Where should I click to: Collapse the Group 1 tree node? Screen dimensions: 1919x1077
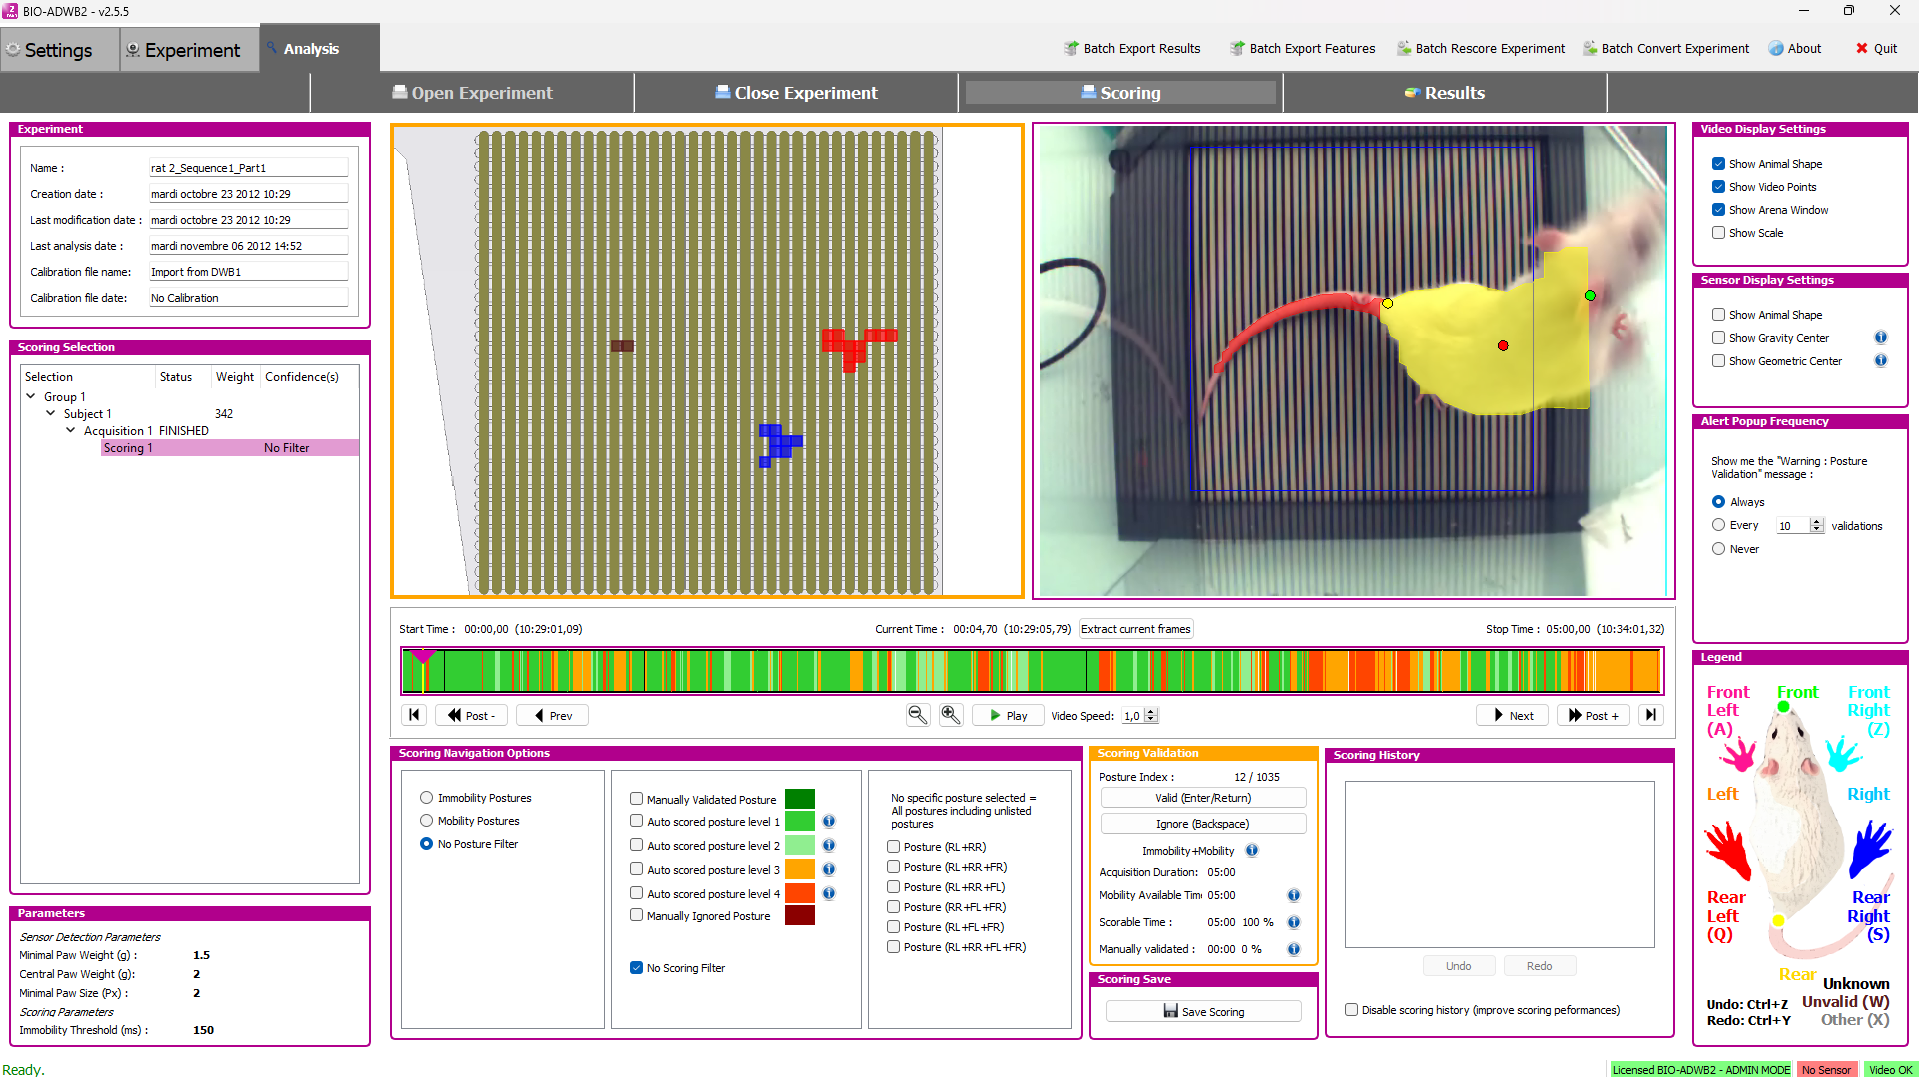(31, 397)
